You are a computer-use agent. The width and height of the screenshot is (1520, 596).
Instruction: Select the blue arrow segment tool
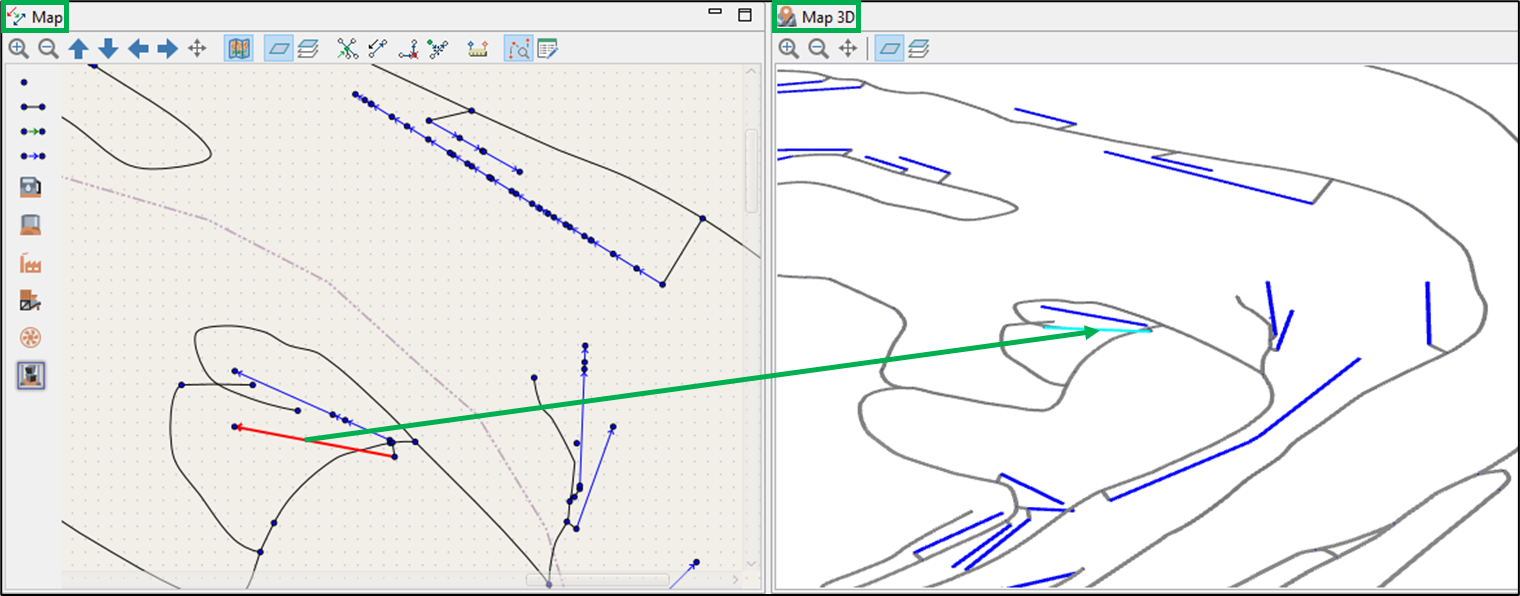coord(32,156)
